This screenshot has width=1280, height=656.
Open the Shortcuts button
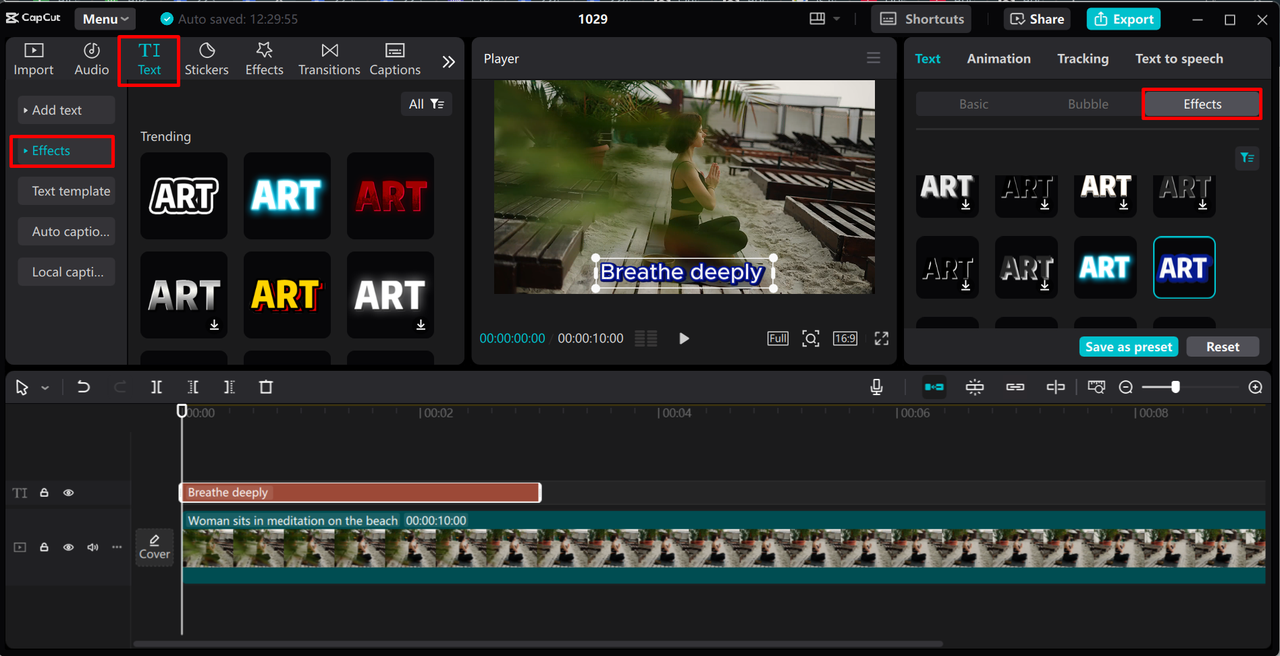[922, 19]
